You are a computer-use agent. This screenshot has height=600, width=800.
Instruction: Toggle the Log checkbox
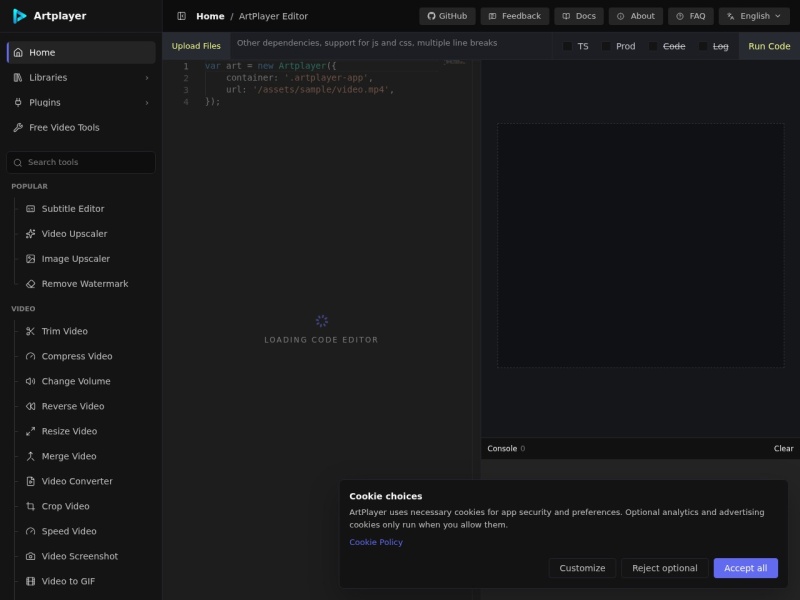(703, 46)
